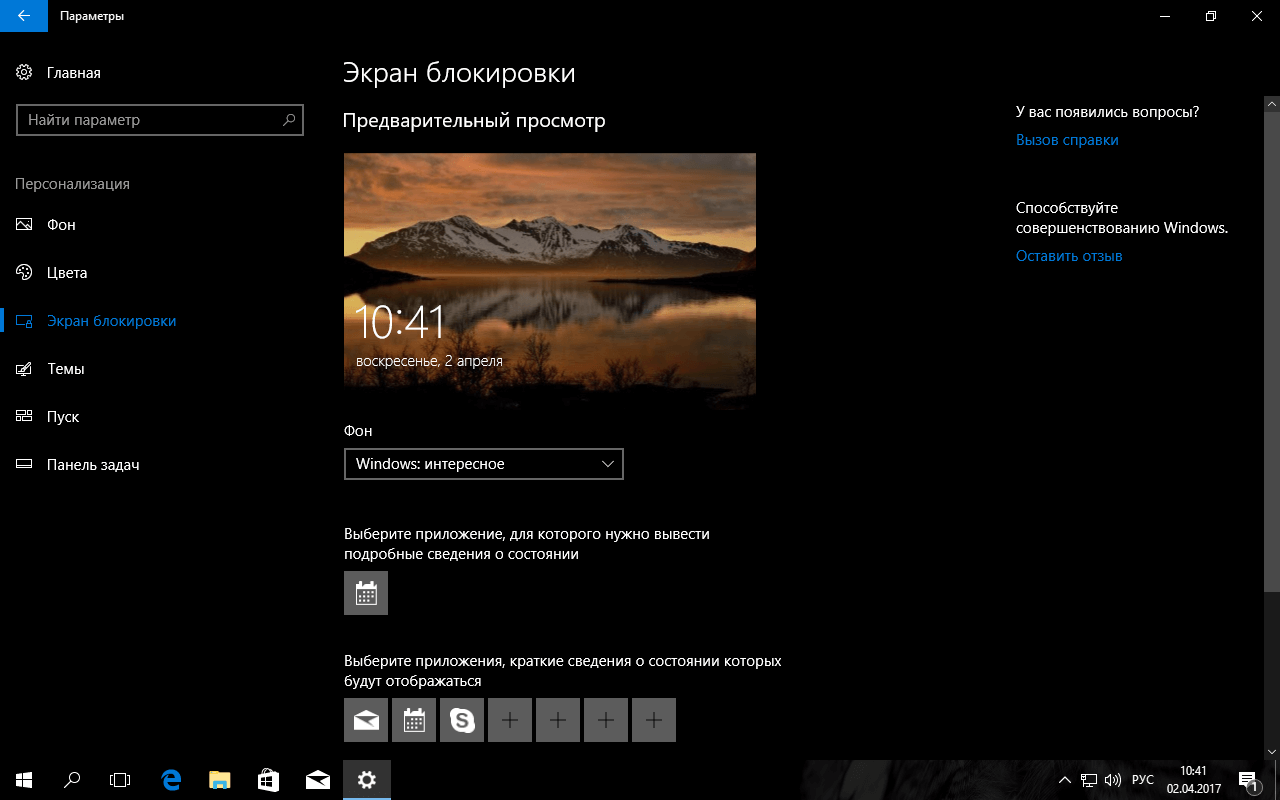Close the Параметры window

tap(1257, 16)
